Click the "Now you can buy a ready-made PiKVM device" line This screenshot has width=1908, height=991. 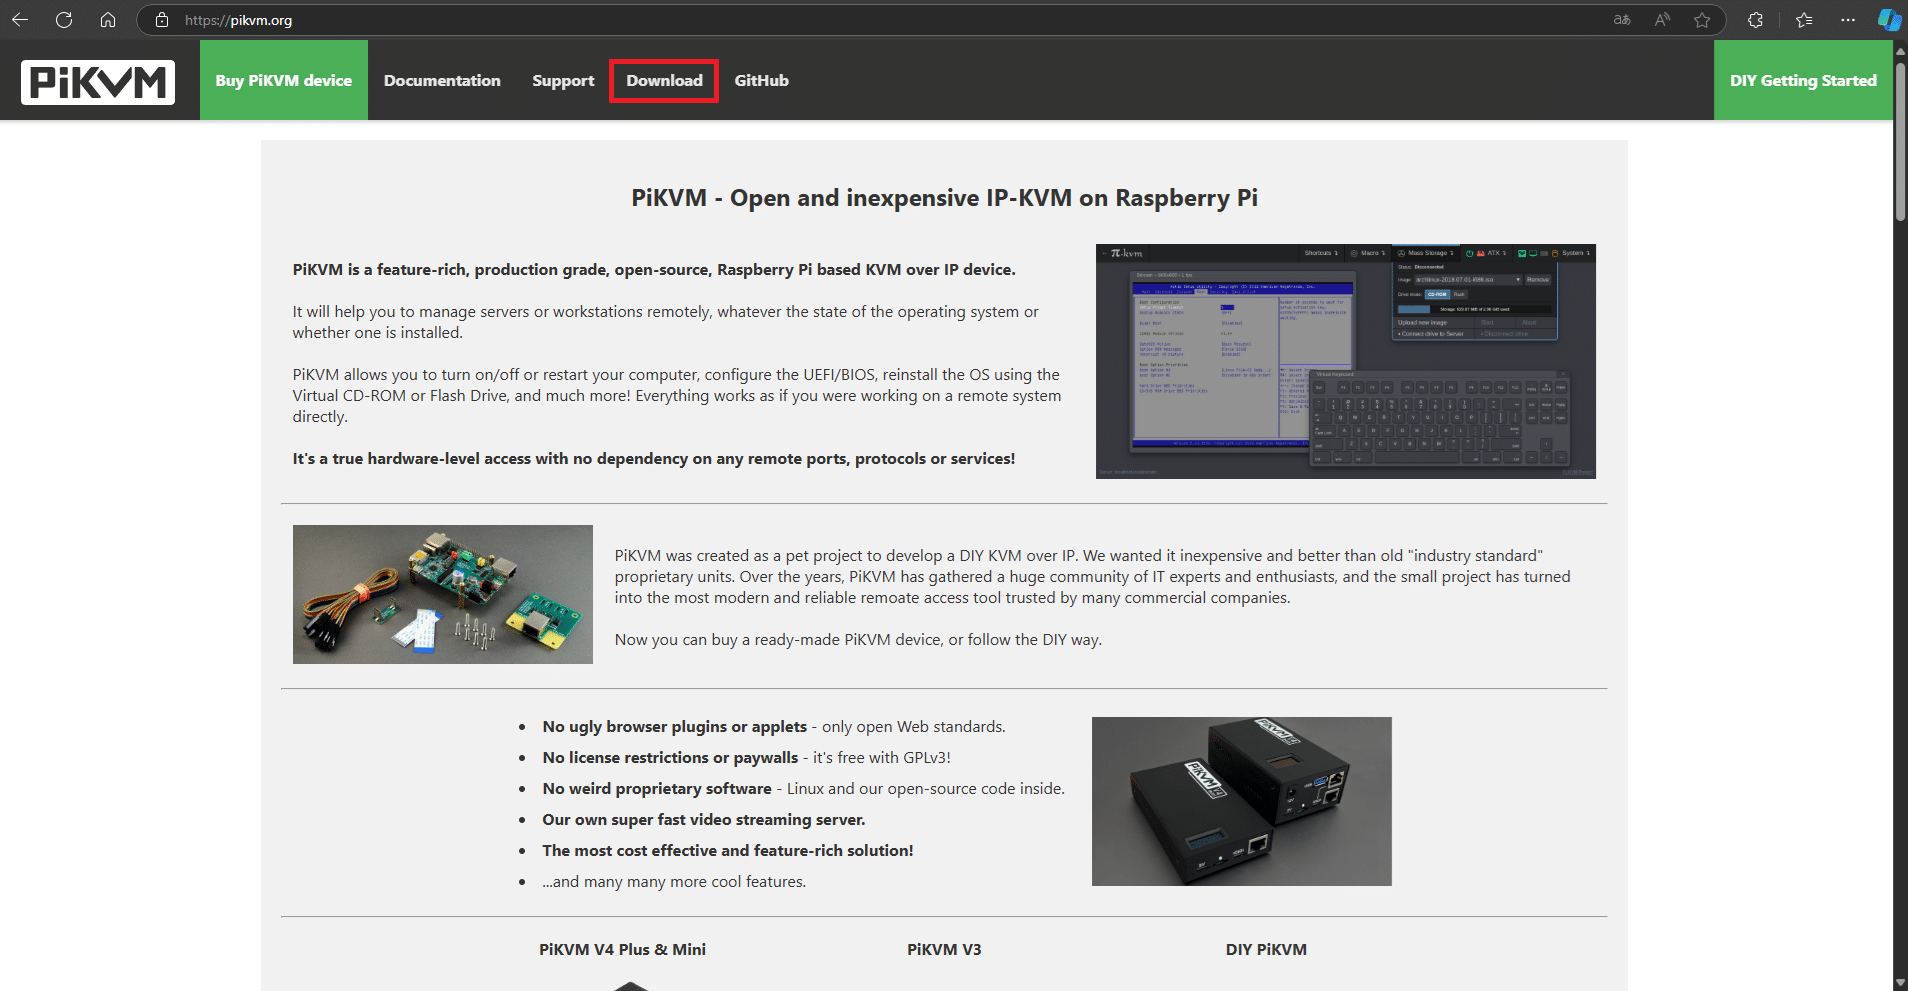point(858,640)
